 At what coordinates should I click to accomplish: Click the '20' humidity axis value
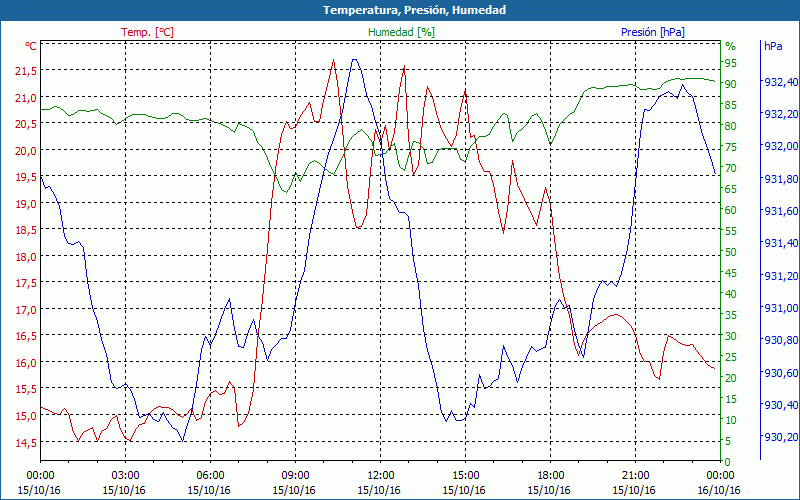pos(731,378)
